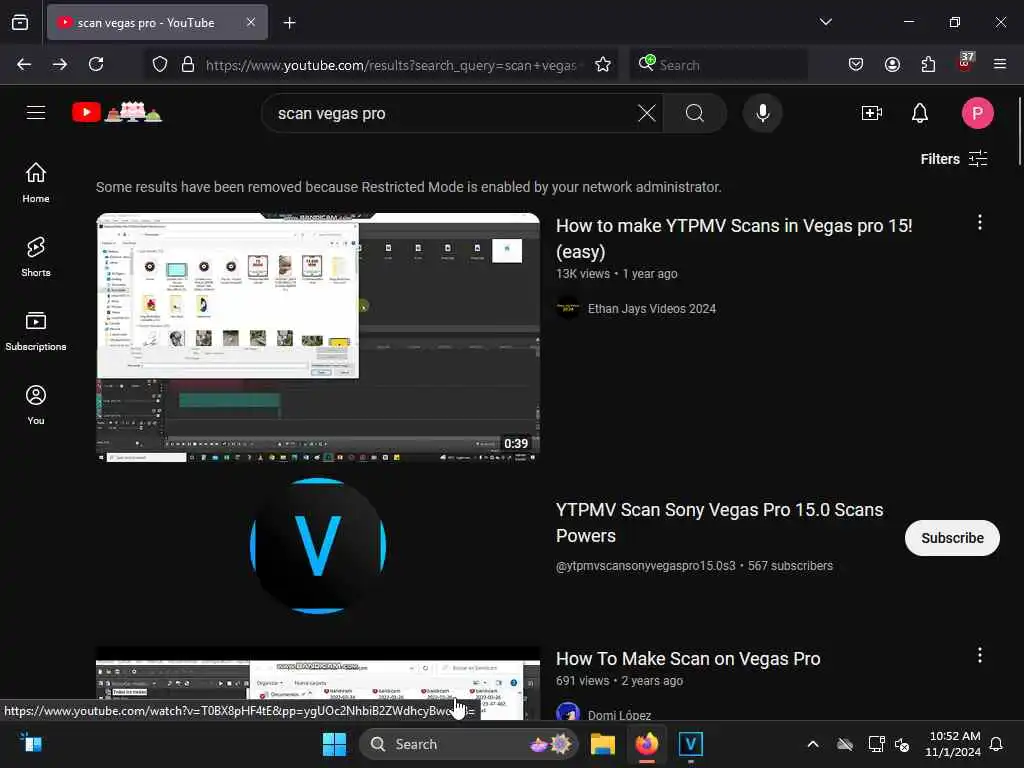Click the page vertical scrollbar
Screen dimensions: 1024x768
[x=1019, y=131]
